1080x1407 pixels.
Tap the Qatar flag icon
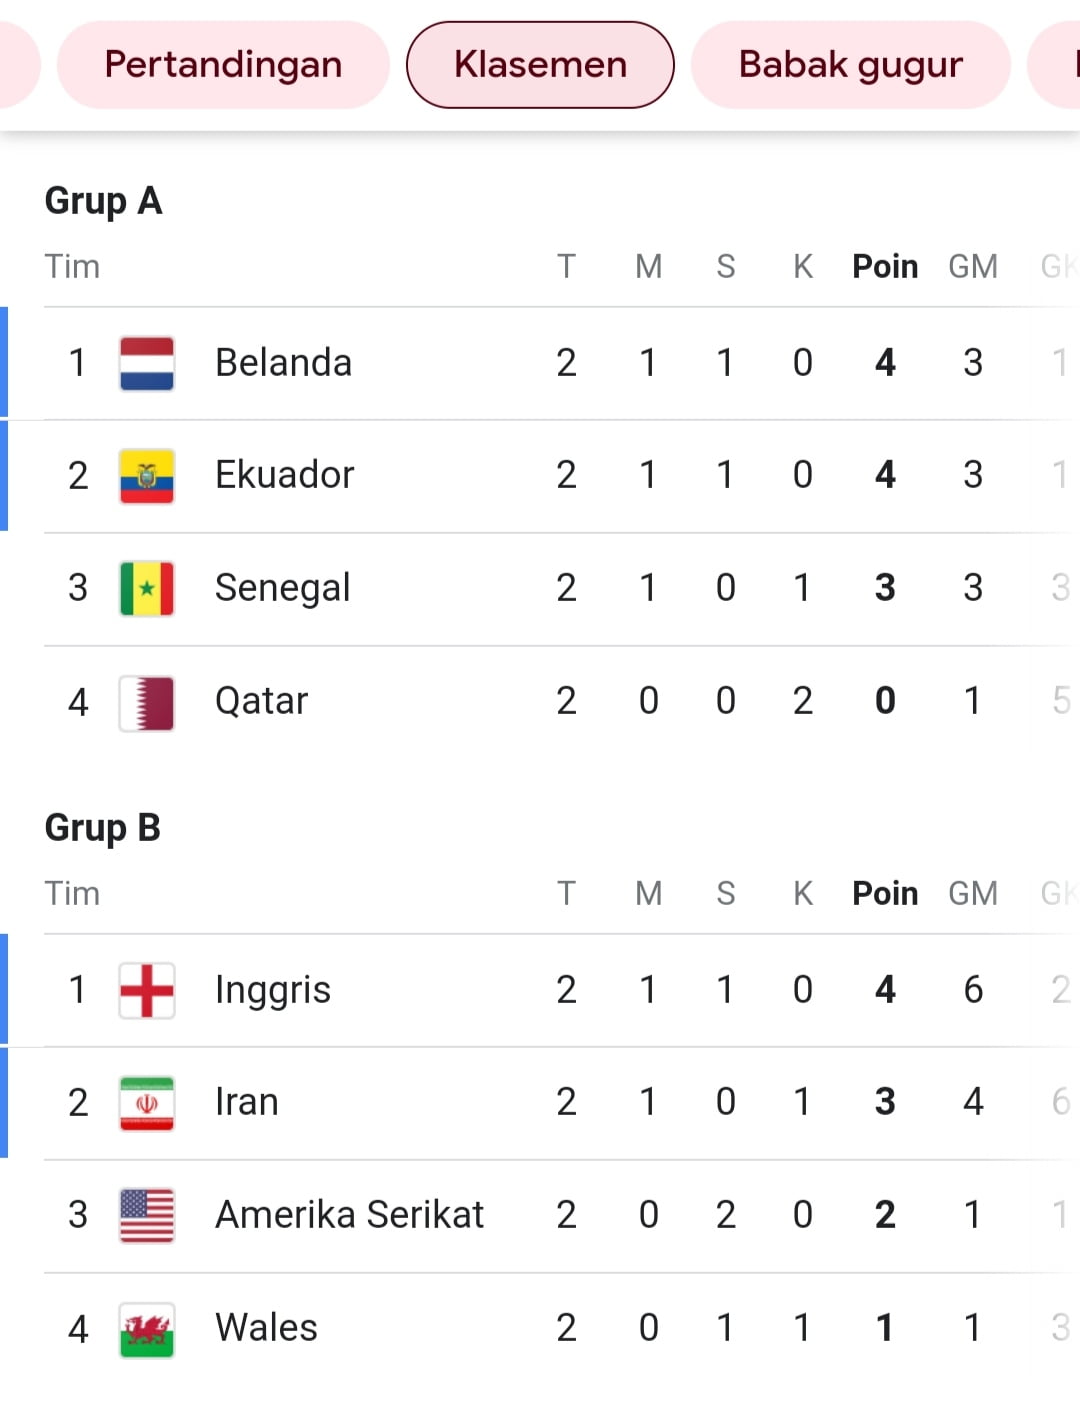tap(147, 703)
